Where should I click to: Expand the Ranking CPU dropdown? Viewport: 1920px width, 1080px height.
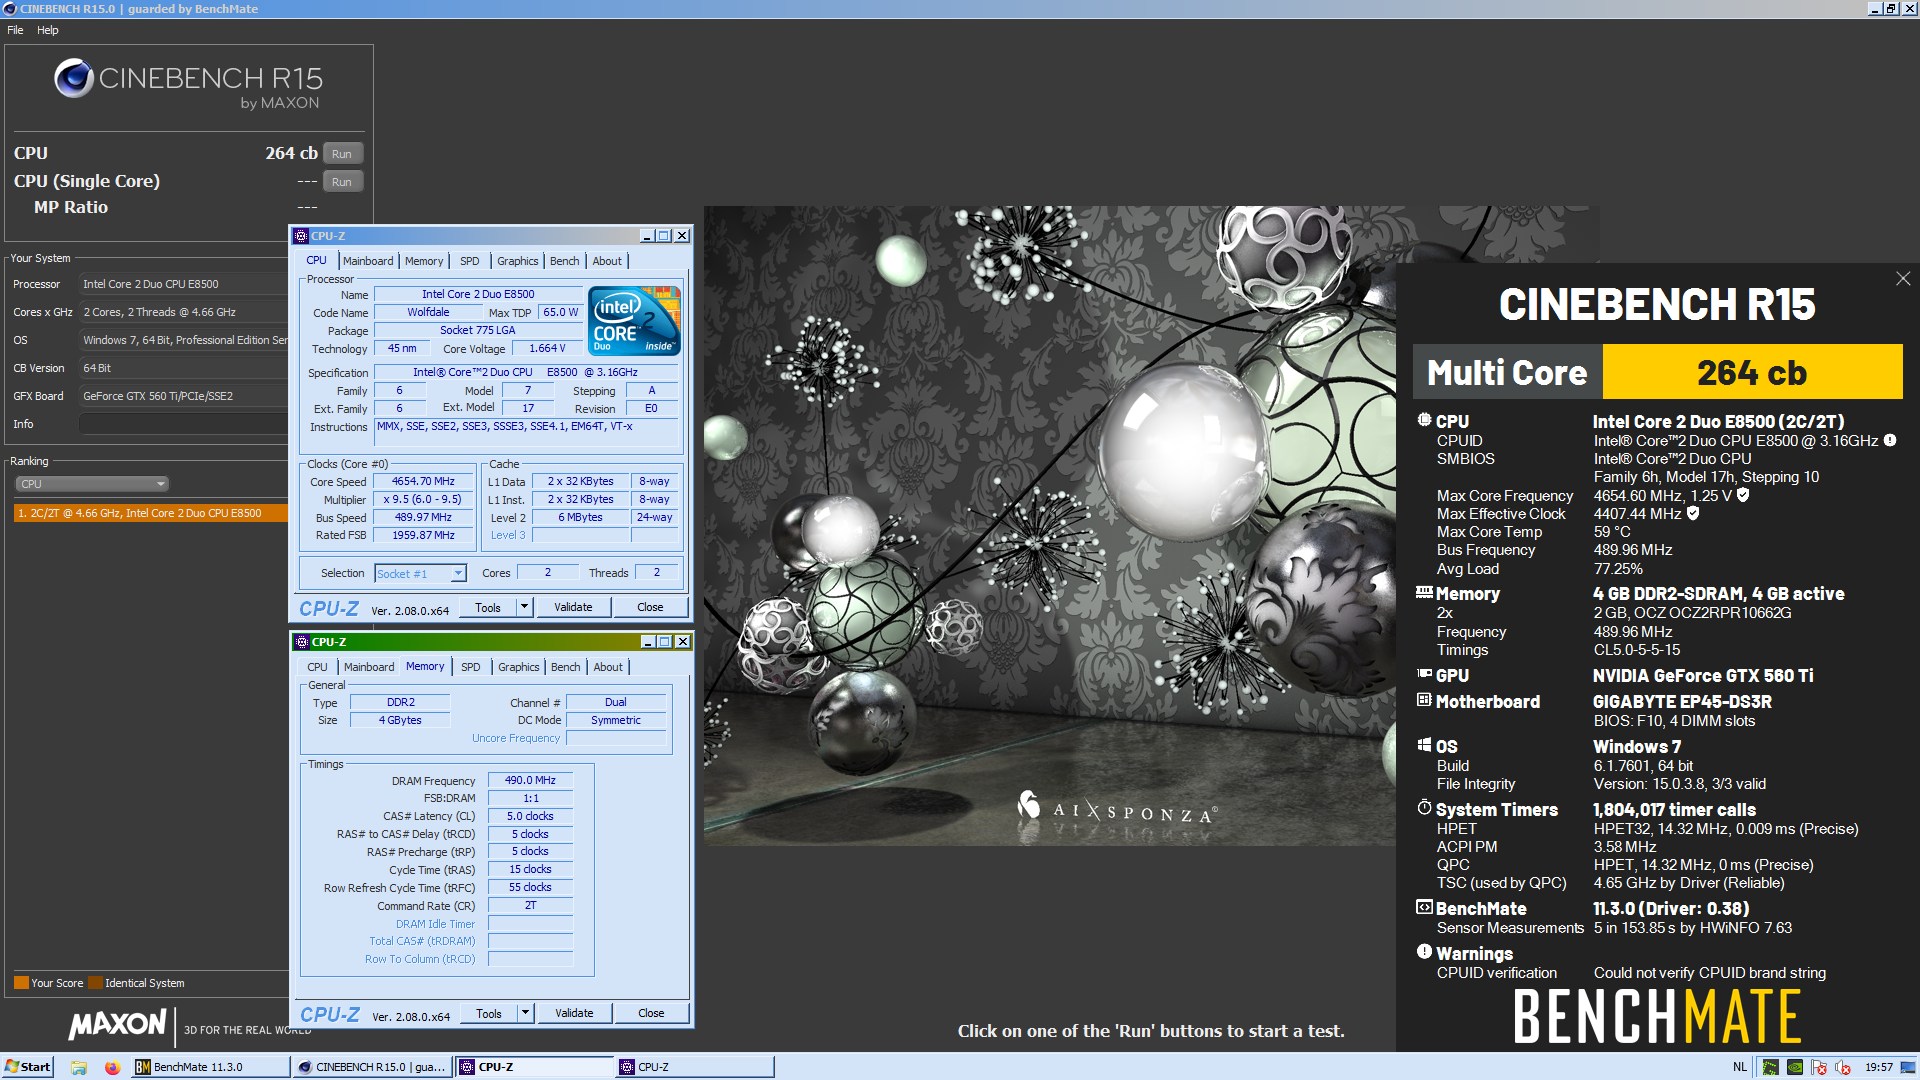pyautogui.click(x=92, y=484)
